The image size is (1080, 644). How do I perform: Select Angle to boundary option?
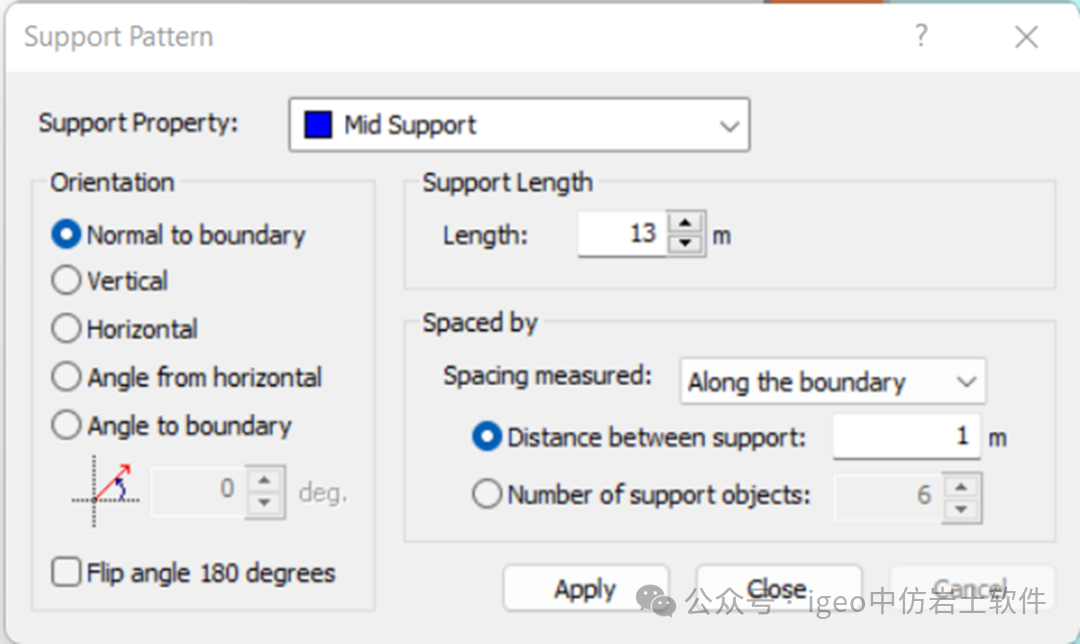(66, 426)
